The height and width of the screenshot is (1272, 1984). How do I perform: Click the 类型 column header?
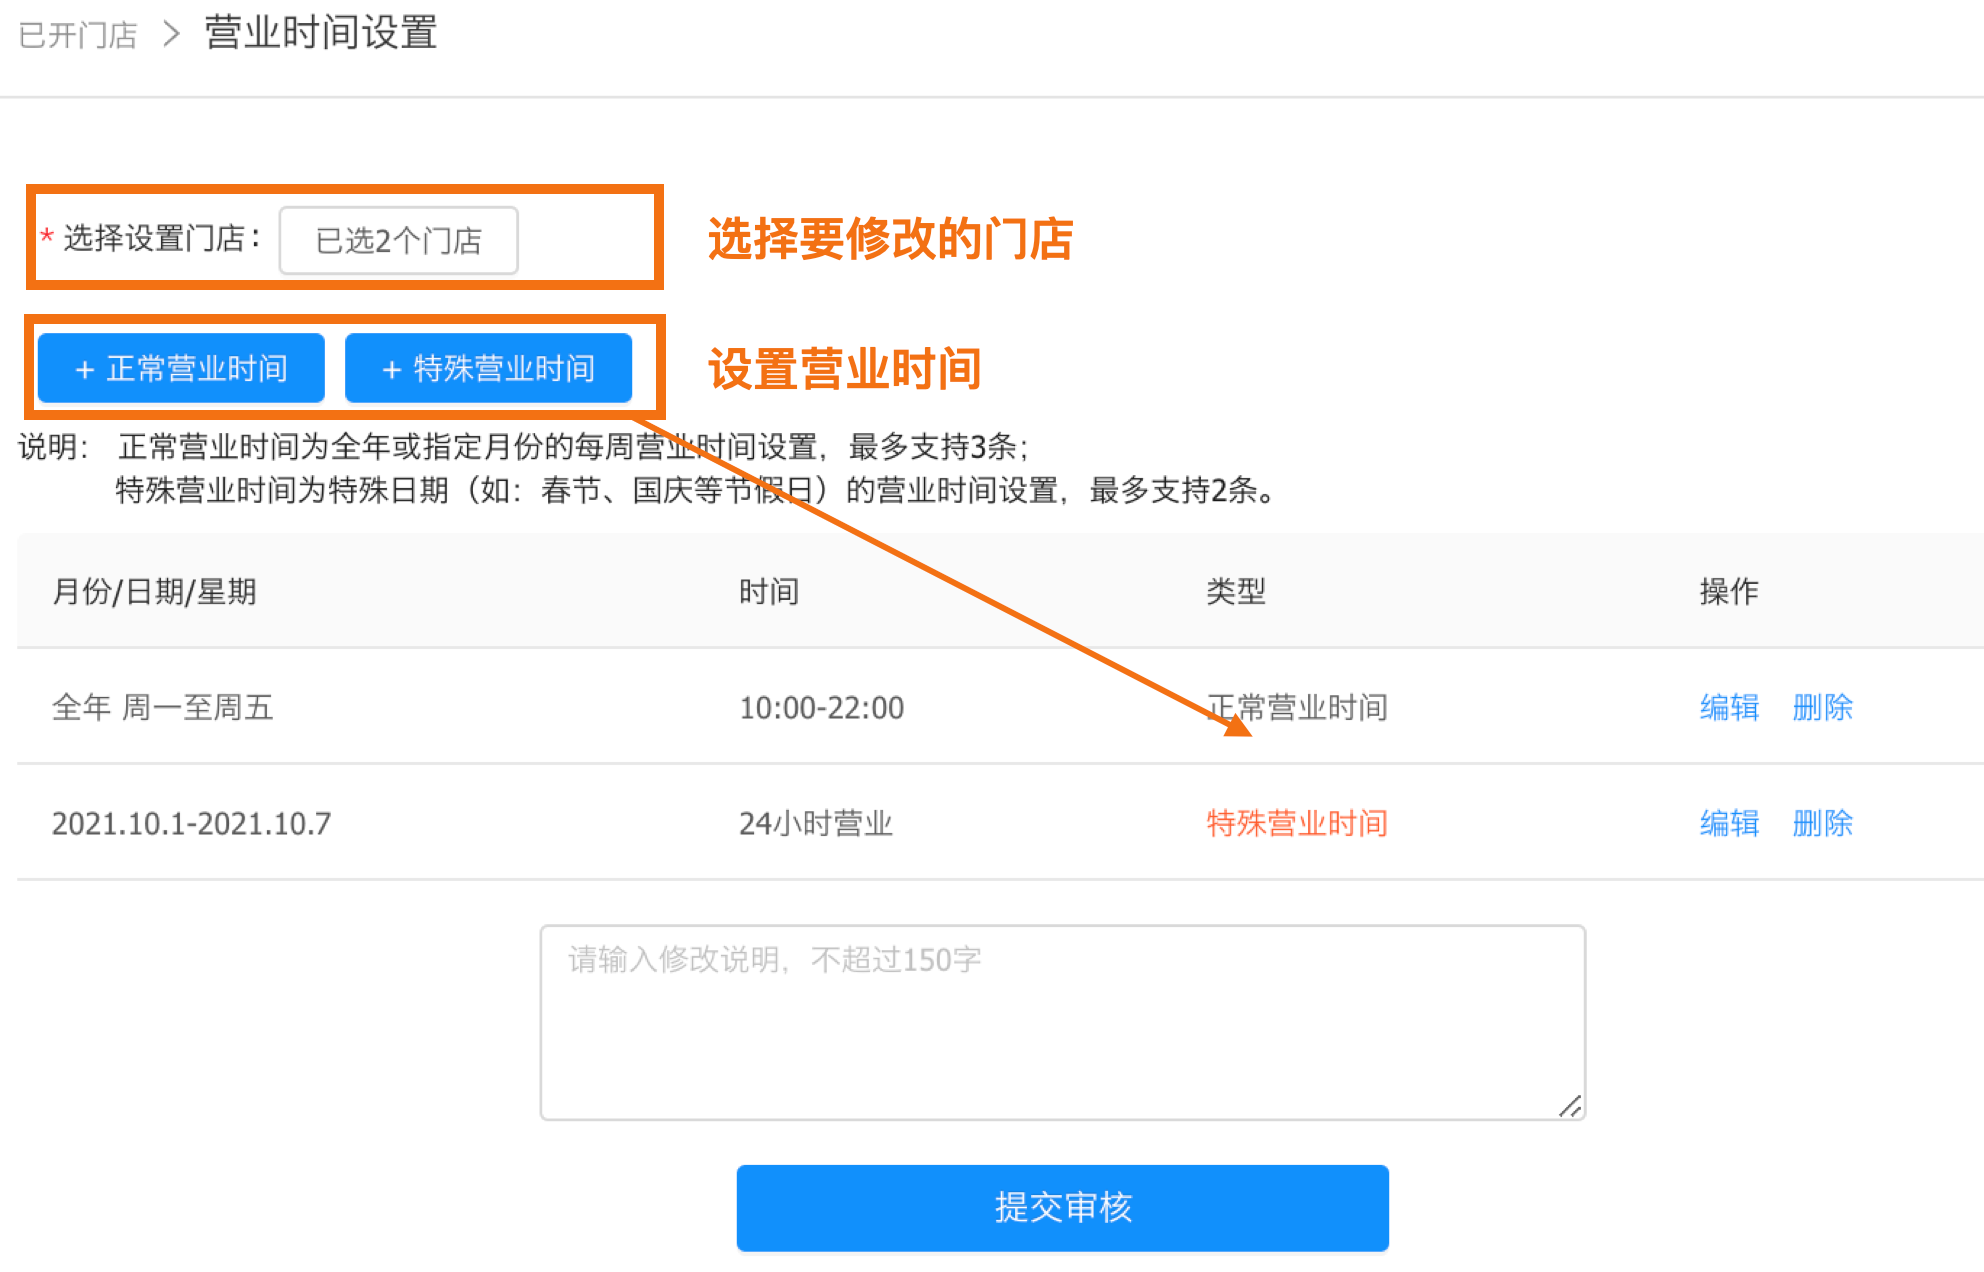click(x=1236, y=591)
